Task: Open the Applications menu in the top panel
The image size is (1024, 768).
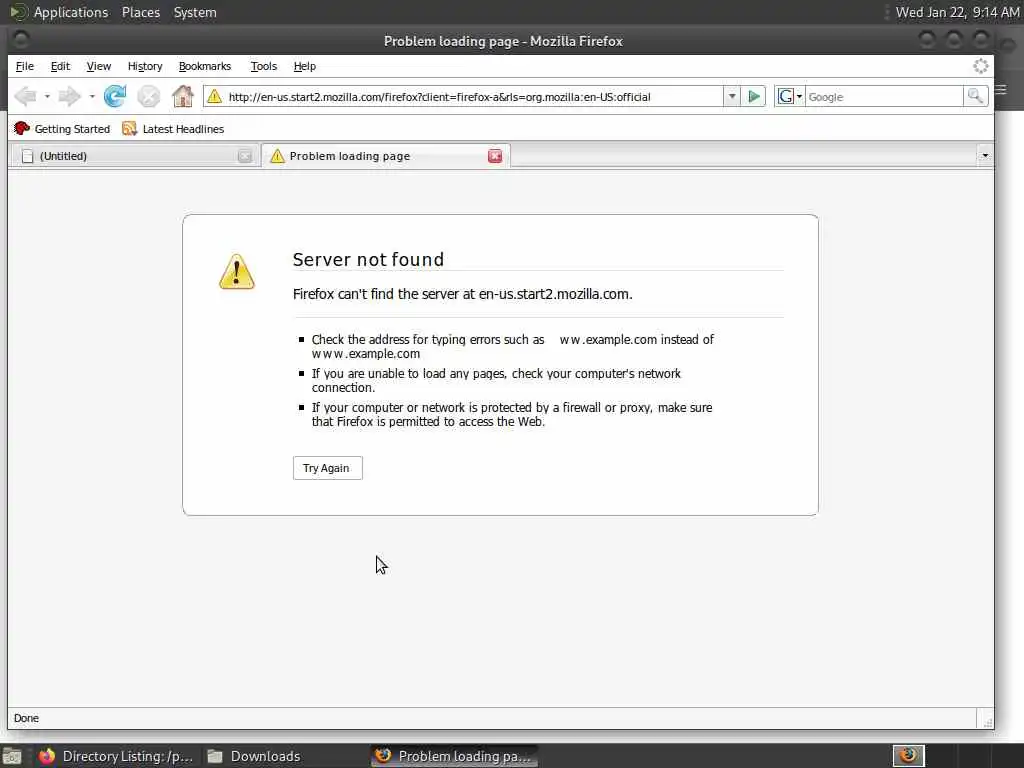Action: pyautogui.click(x=71, y=12)
